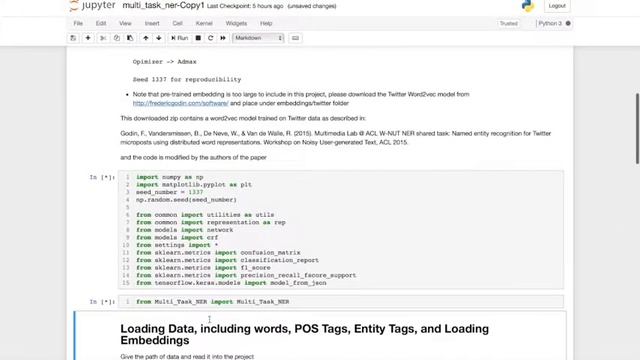
Task: Click the Multi_Task_NER import code cell
Action: (x=341, y=302)
